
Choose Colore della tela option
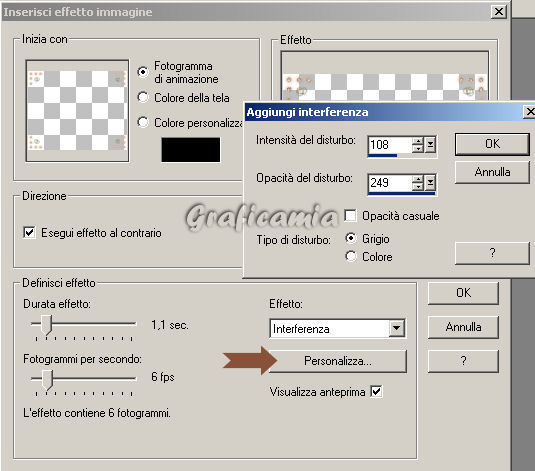pyautogui.click(x=143, y=97)
